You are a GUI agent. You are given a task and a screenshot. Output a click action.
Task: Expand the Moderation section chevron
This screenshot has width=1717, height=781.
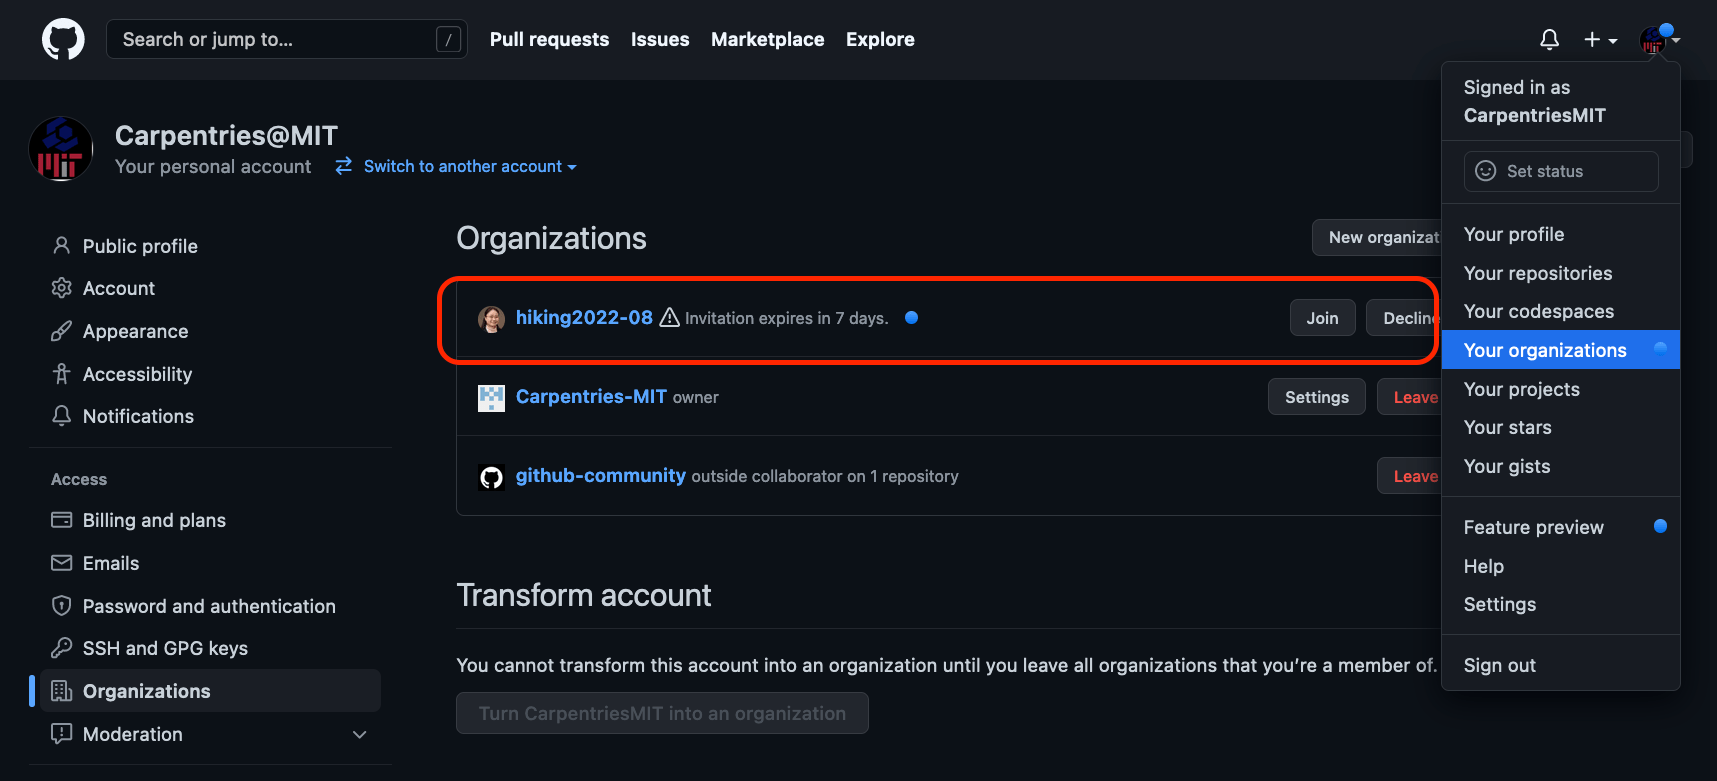[x=360, y=734]
